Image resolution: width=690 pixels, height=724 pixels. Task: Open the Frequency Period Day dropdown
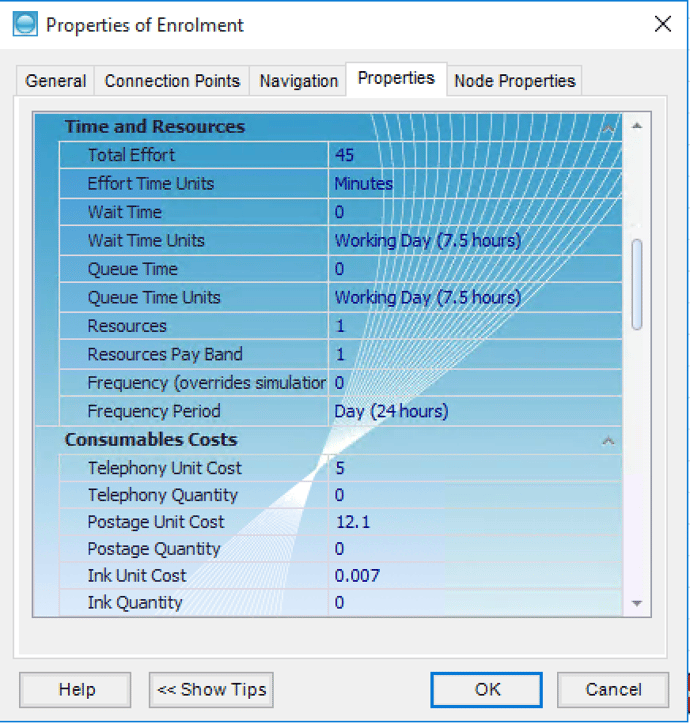[x=475, y=411]
